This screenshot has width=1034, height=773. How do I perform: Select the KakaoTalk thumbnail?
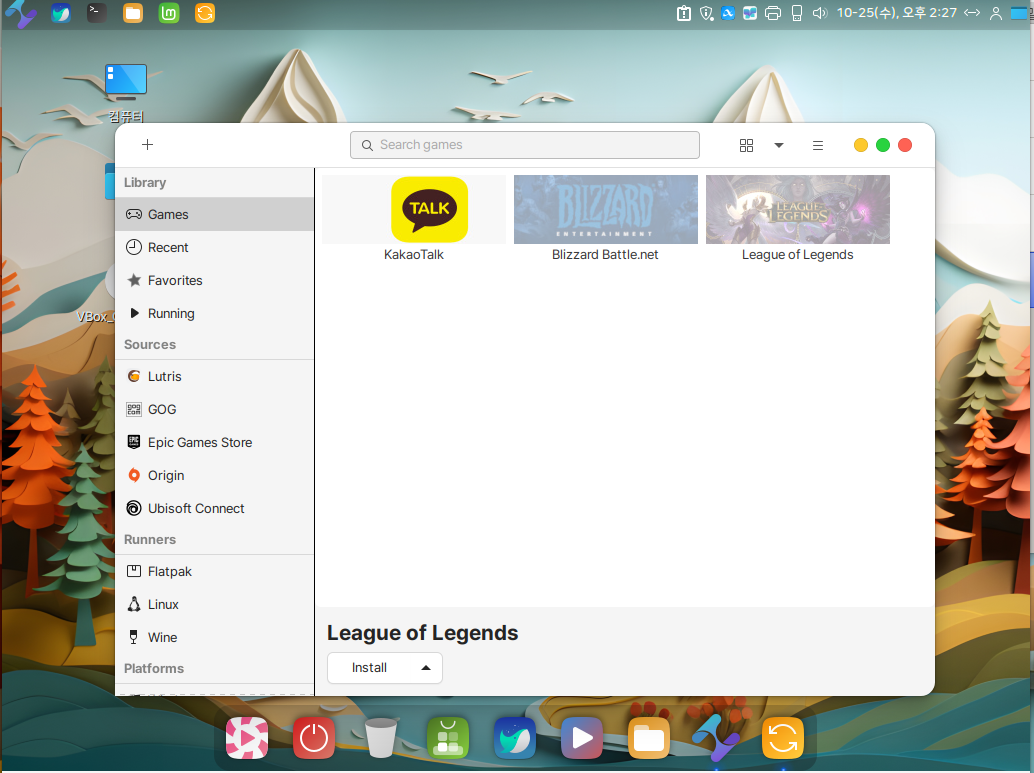pos(429,210)
